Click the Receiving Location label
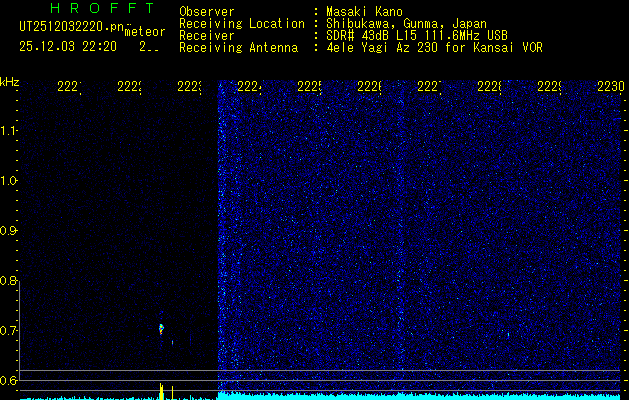Viewport: 629px width, 400px height. [x=242, y=24]
